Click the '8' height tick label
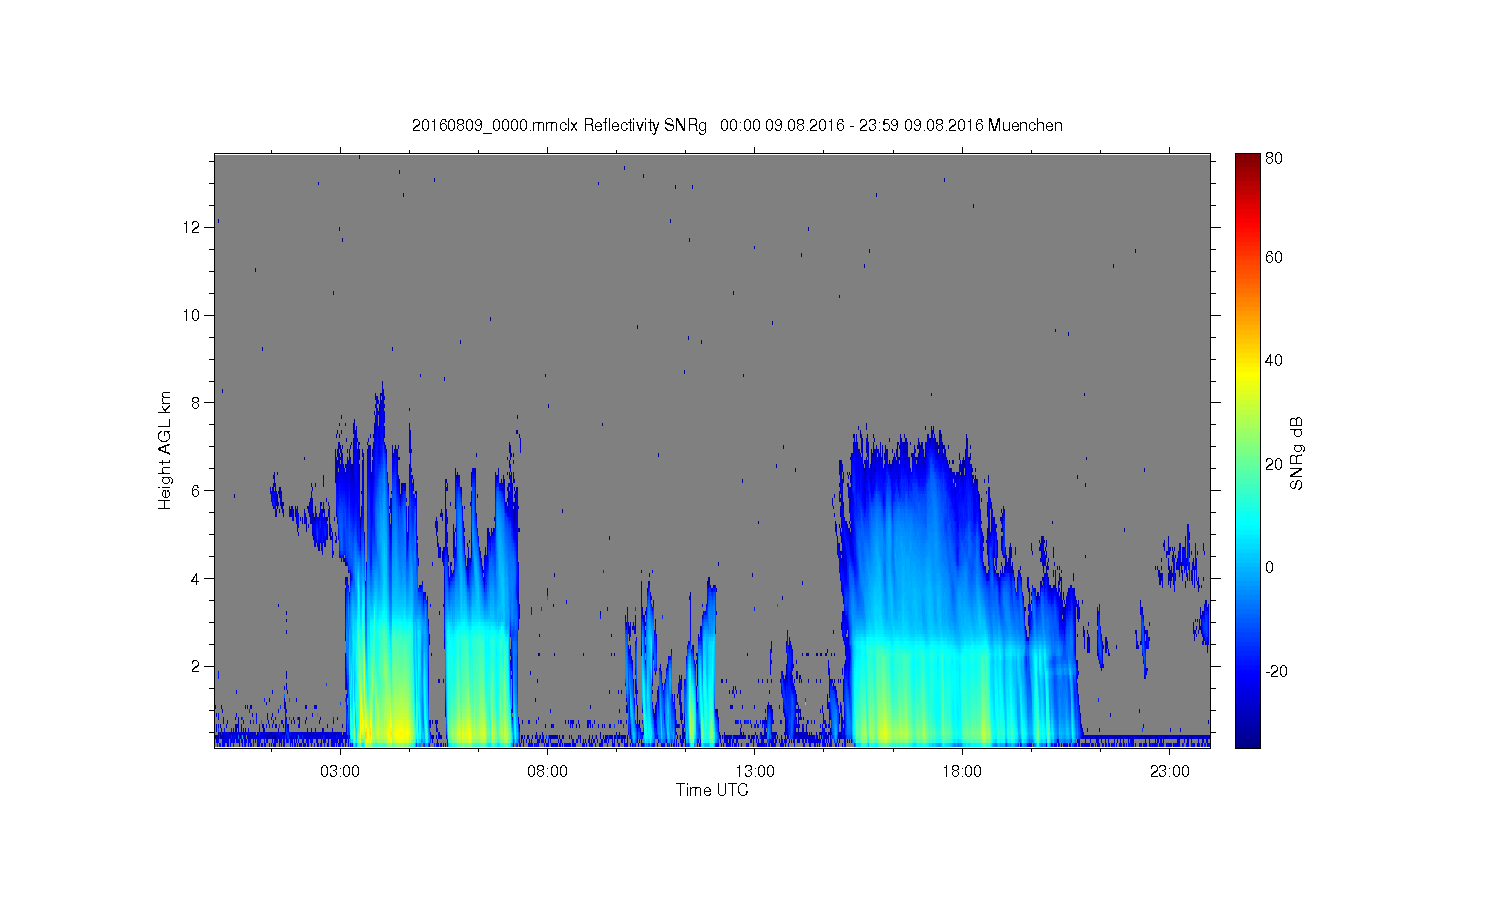 [x=197, y=403]
